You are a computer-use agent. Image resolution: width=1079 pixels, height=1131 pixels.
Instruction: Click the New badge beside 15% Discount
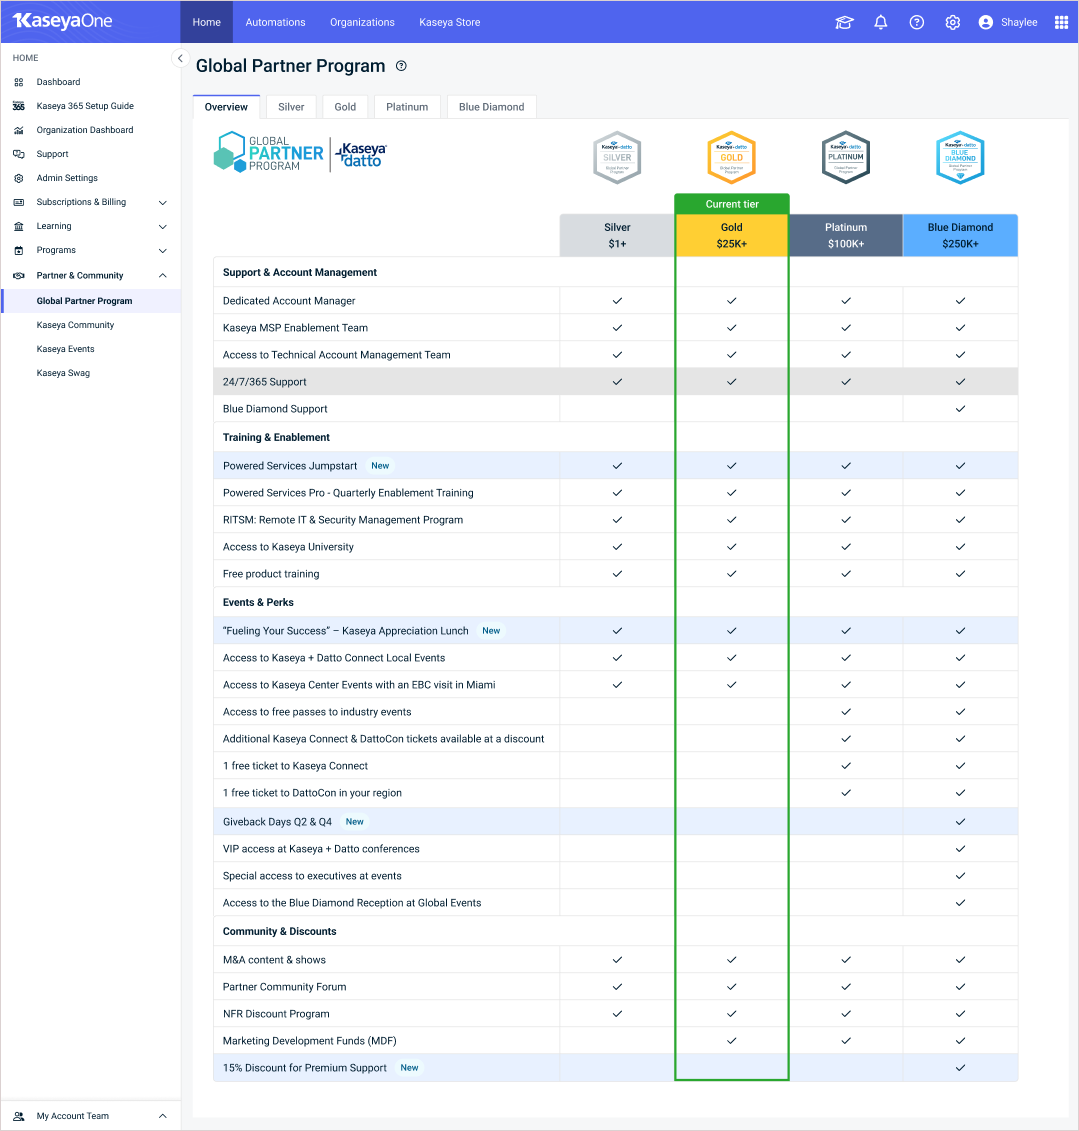click(410, 1068)
